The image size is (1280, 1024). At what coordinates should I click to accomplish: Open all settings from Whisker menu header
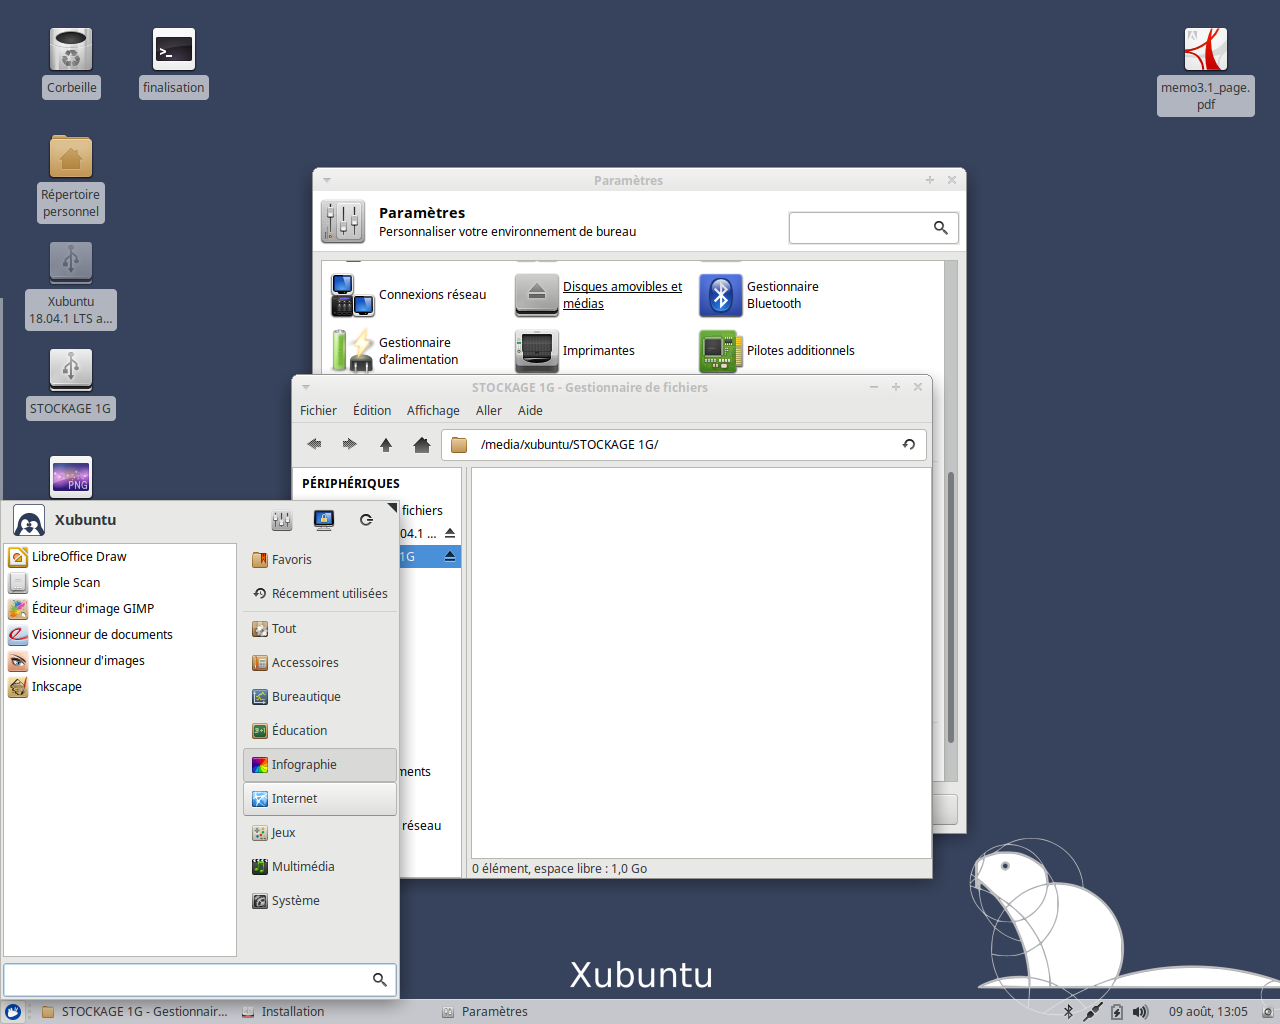(x=282, y=520)
